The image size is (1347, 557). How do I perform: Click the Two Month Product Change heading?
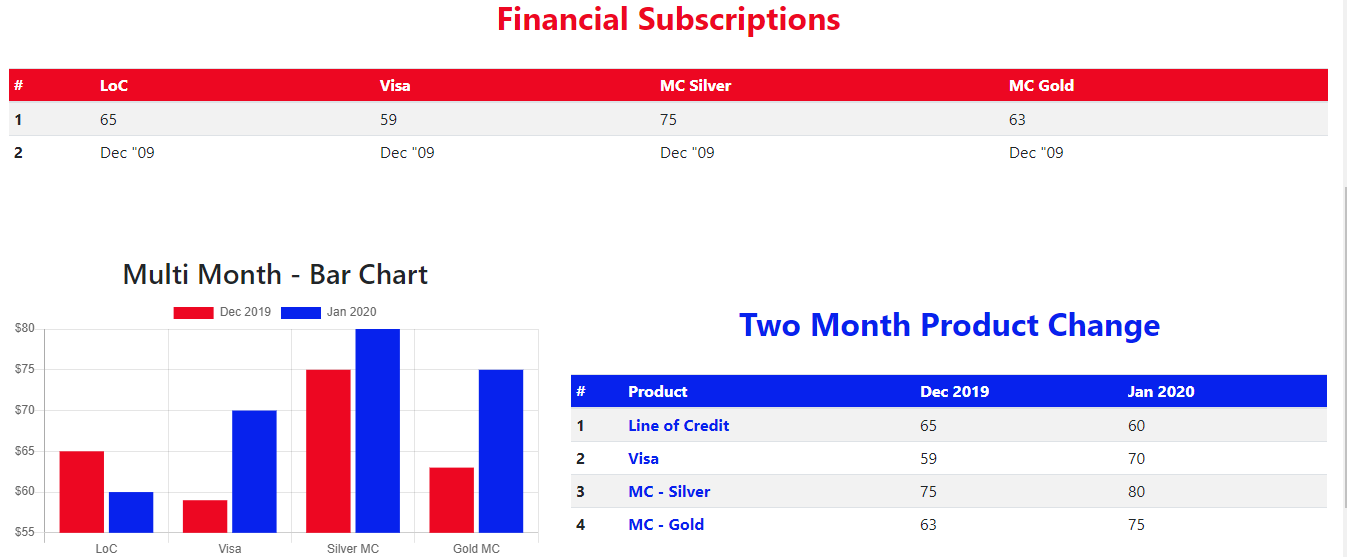coord(949,325)
